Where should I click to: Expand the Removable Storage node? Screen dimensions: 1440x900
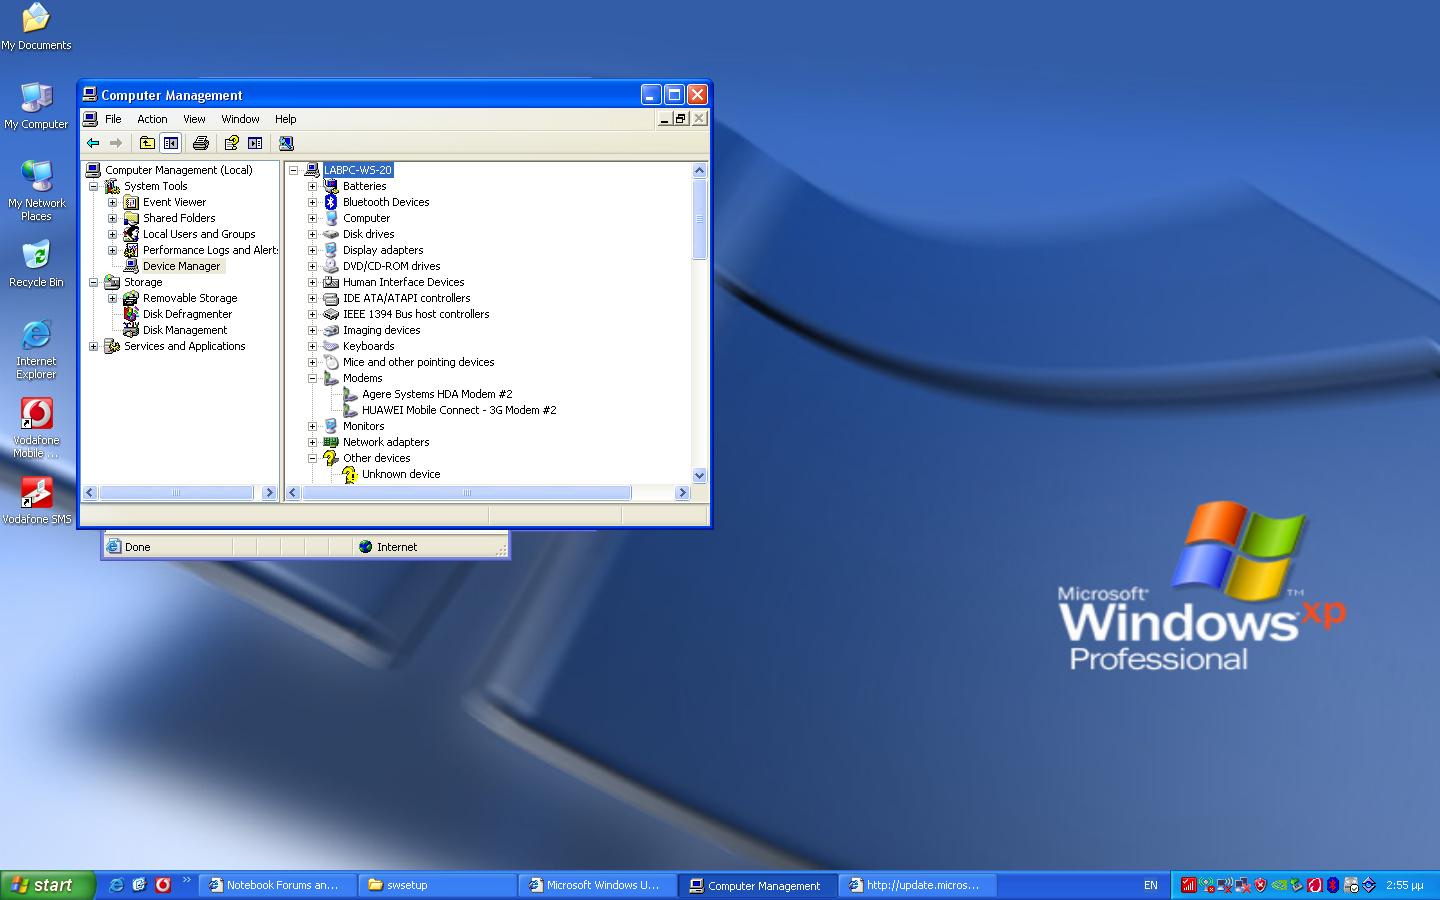pos(112,298)
